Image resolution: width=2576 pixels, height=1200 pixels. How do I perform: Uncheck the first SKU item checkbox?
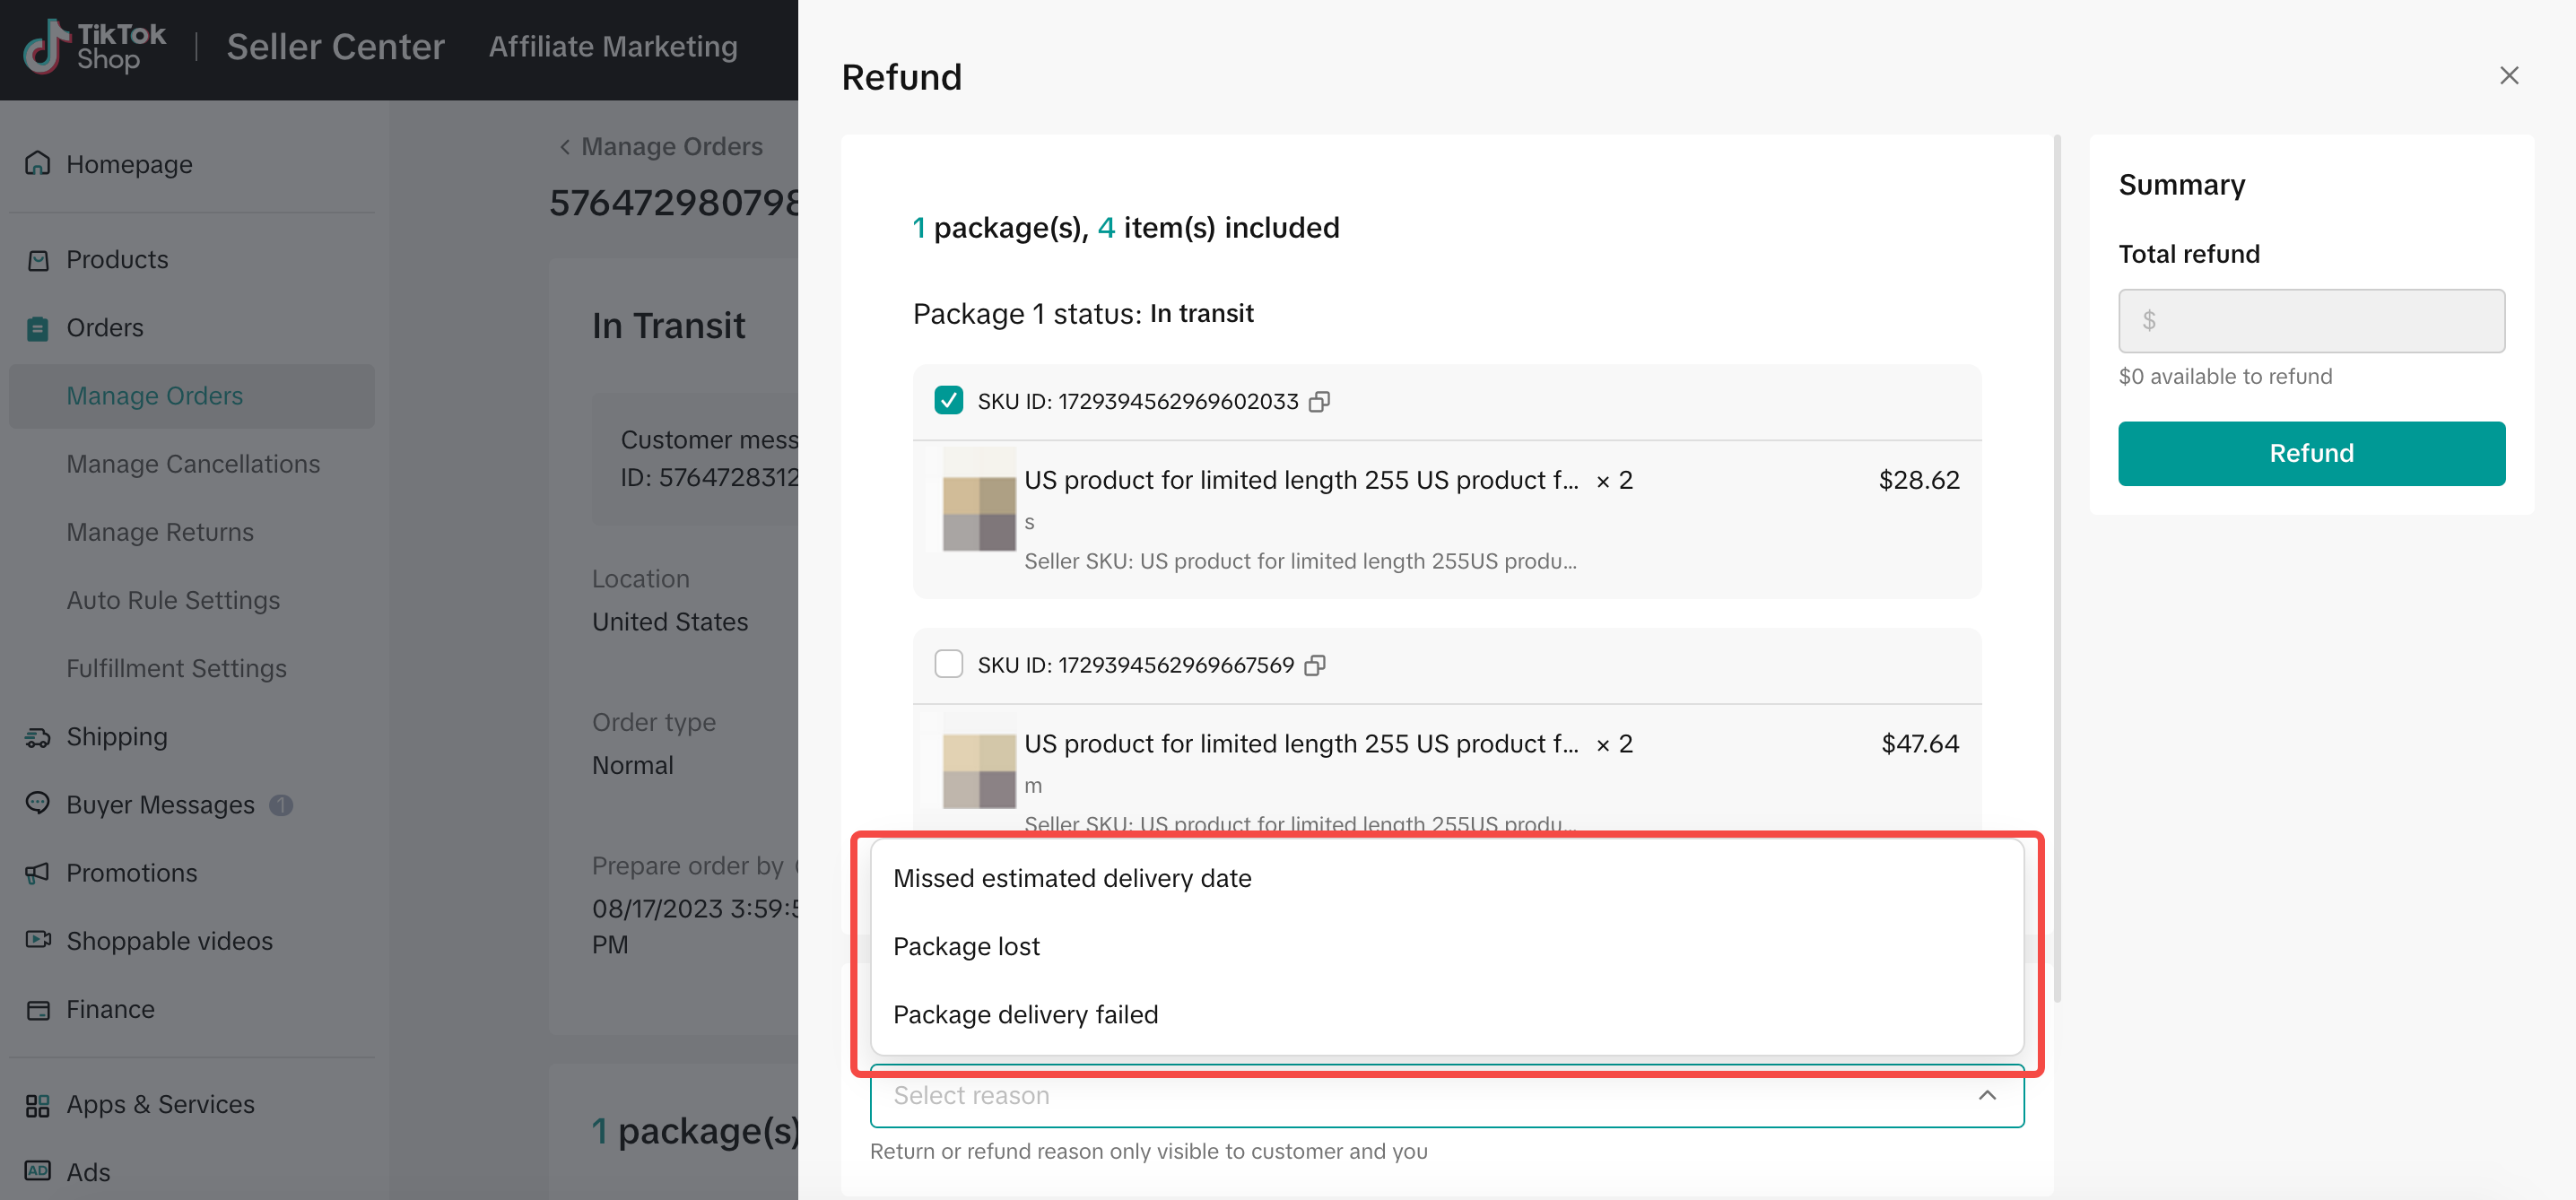click(948, 400)
